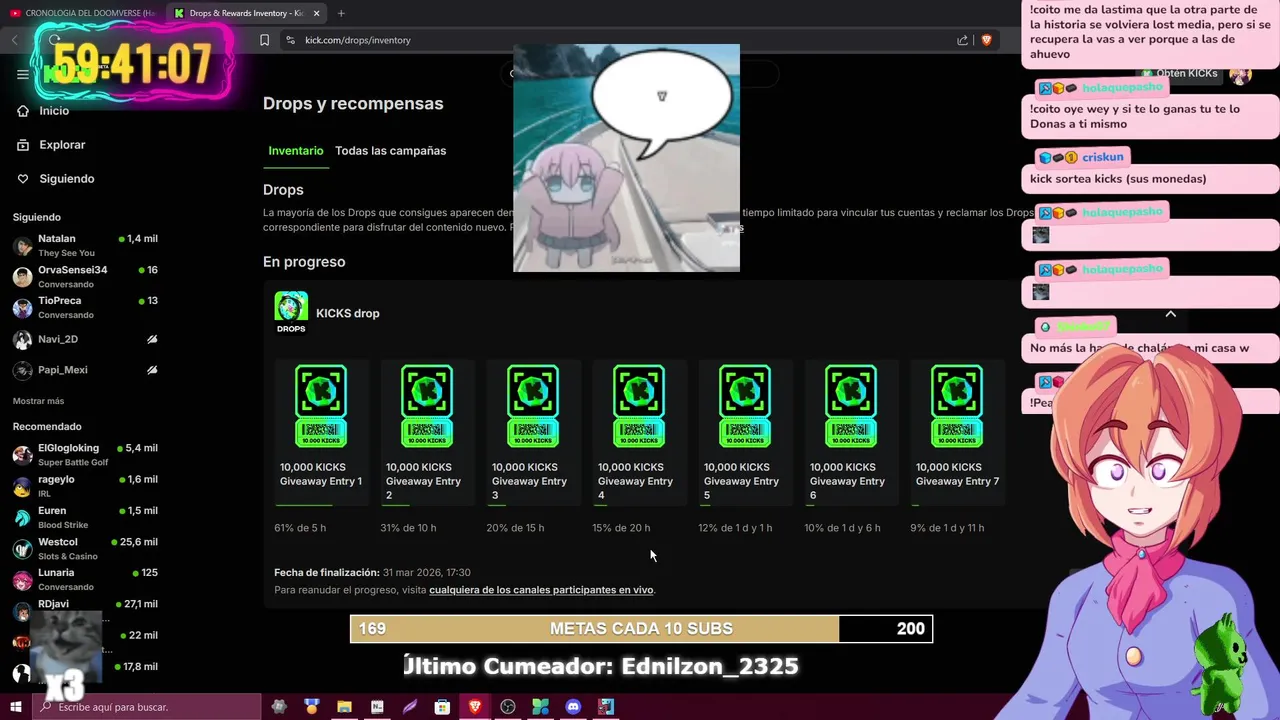Screen dimensions: 1280x720
Task: Open Navi_2D offline channel
Action: [85, 340]
